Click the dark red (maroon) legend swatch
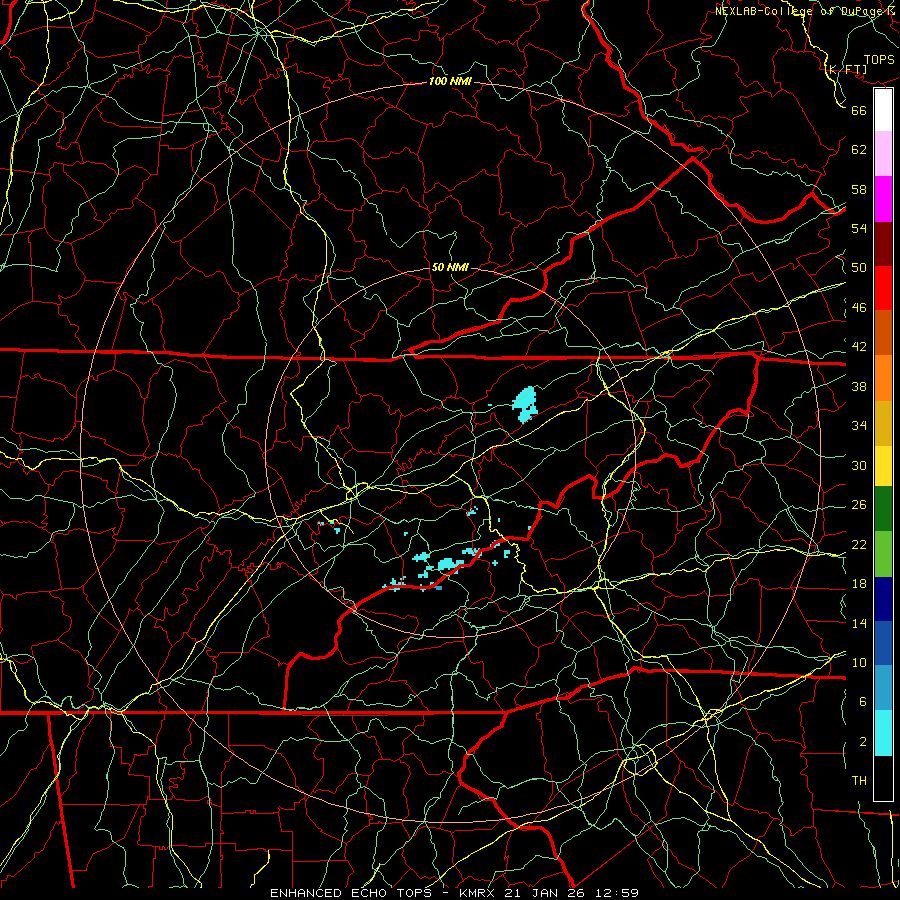Screen dimensions: 900x900 (883, 244)
